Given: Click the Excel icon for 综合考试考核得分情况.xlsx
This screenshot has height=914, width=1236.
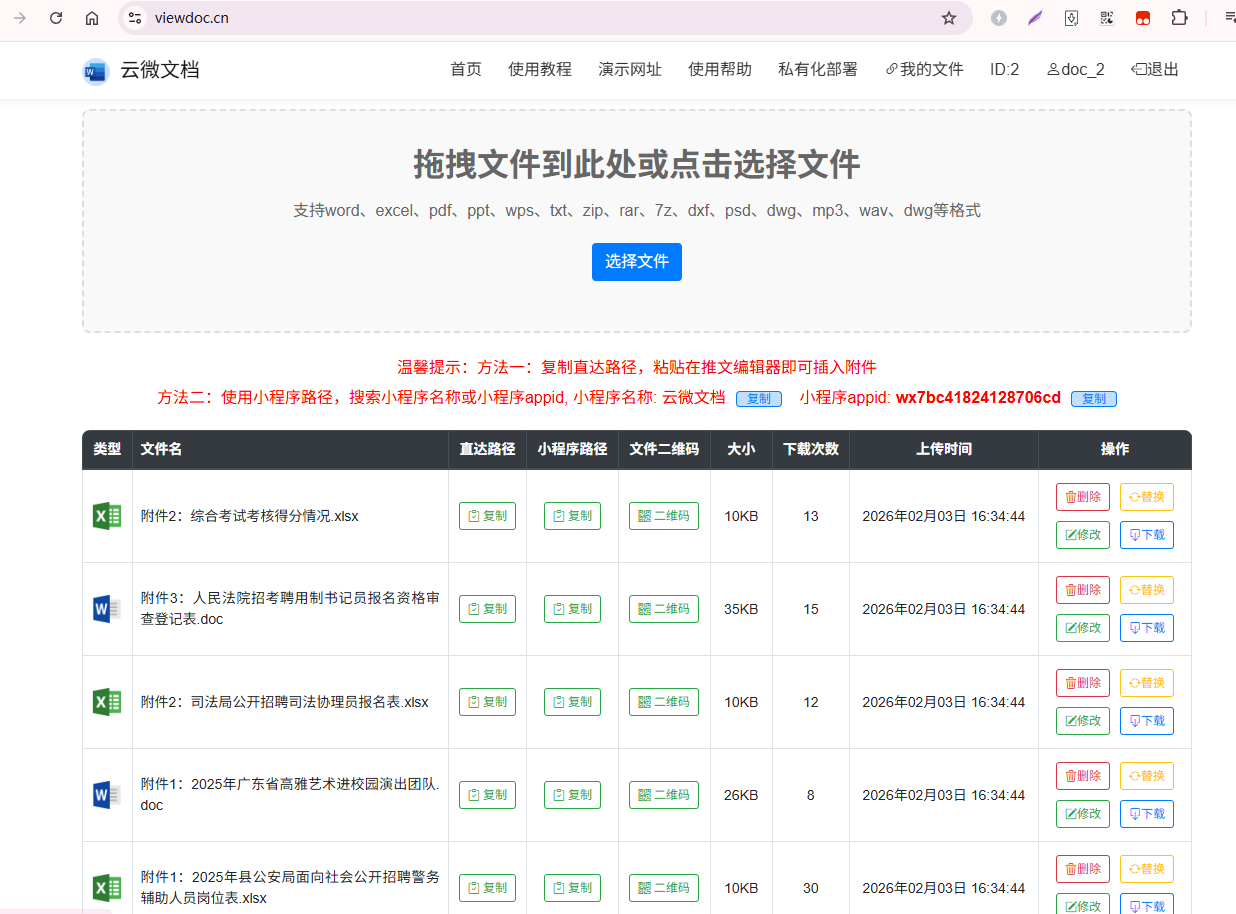Looking at the screenshot, I should (106, 516).
